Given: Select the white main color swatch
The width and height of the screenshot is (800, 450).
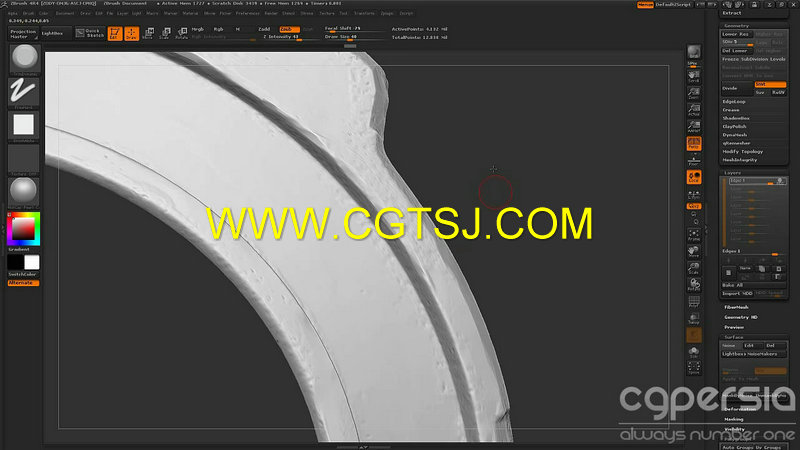Looking at the screenshot, I should click(x=32, y=262).
